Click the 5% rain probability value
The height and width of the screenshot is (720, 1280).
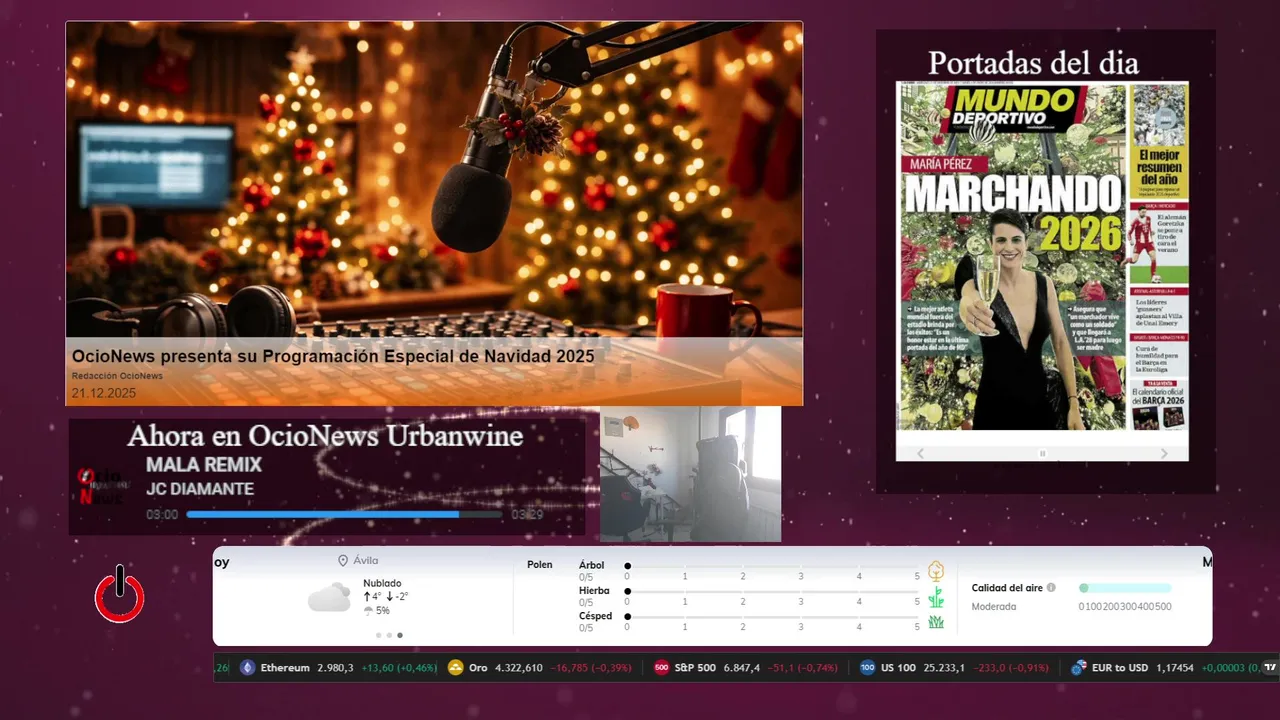click(x=383, y=611)
